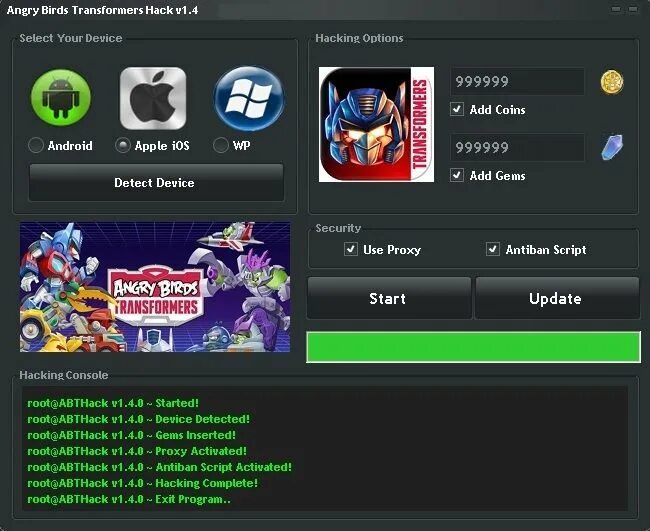
Task: Click the 'Started!' console line
Action: (113, 403)
